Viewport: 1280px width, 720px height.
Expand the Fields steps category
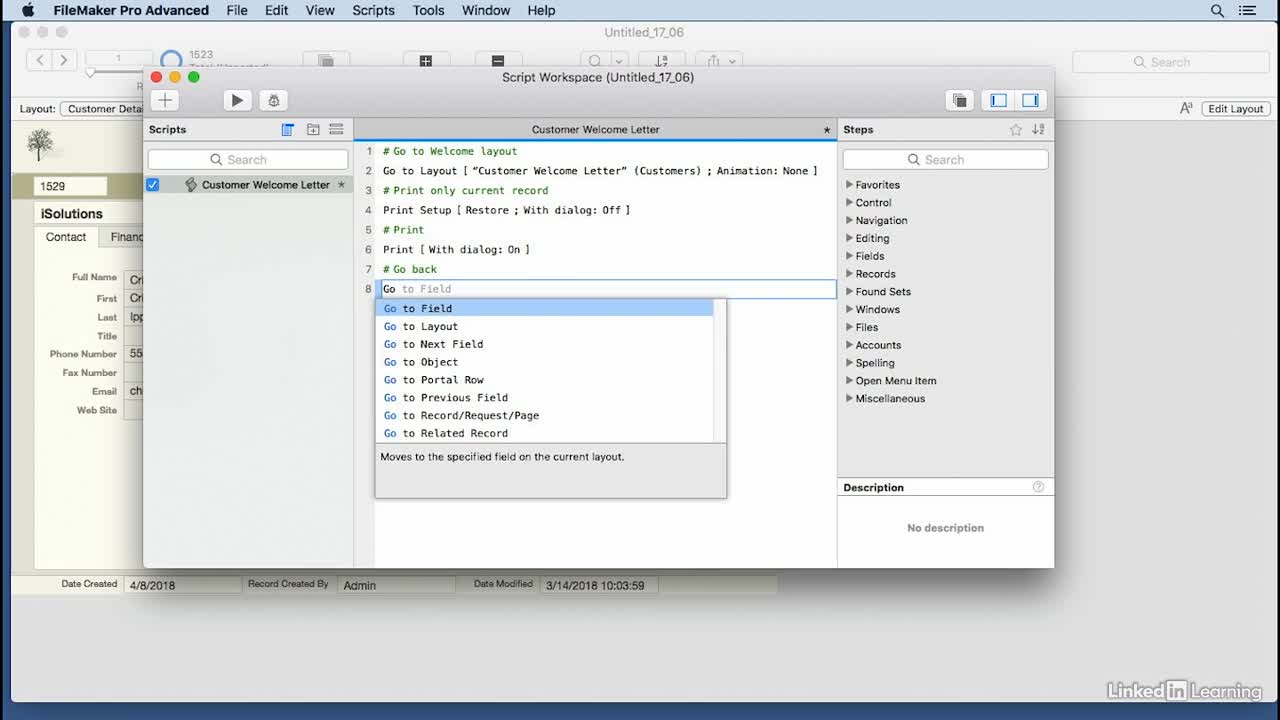[850, 256]
